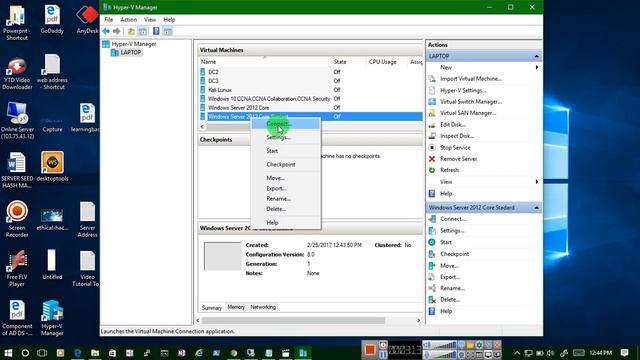Viewport: 640px width, 360px height.
Task: Choose Start in the context menu
Action: [x=286, y=151]
